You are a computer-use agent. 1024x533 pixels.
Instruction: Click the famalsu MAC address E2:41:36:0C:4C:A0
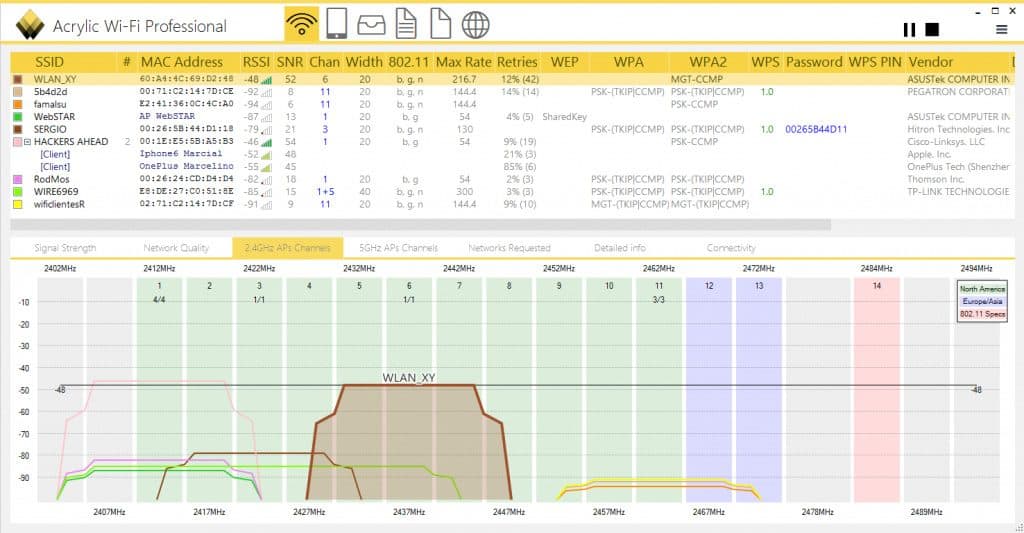(186, 104)
